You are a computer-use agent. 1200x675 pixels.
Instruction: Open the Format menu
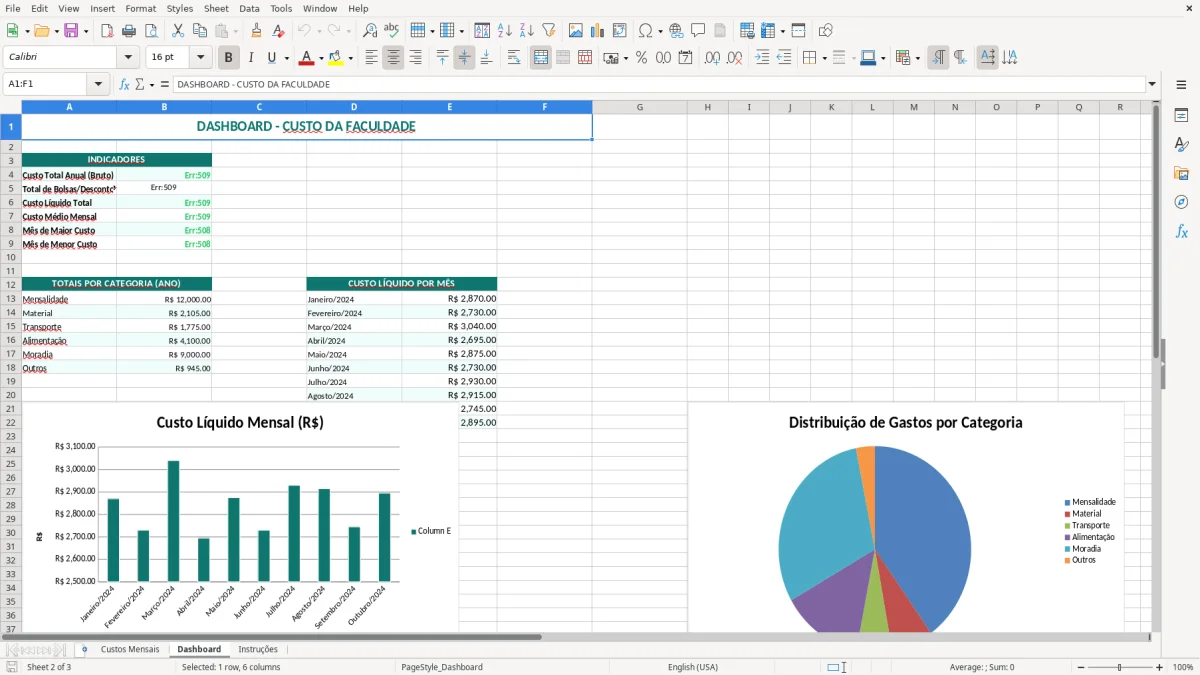[x=140, y=8]
